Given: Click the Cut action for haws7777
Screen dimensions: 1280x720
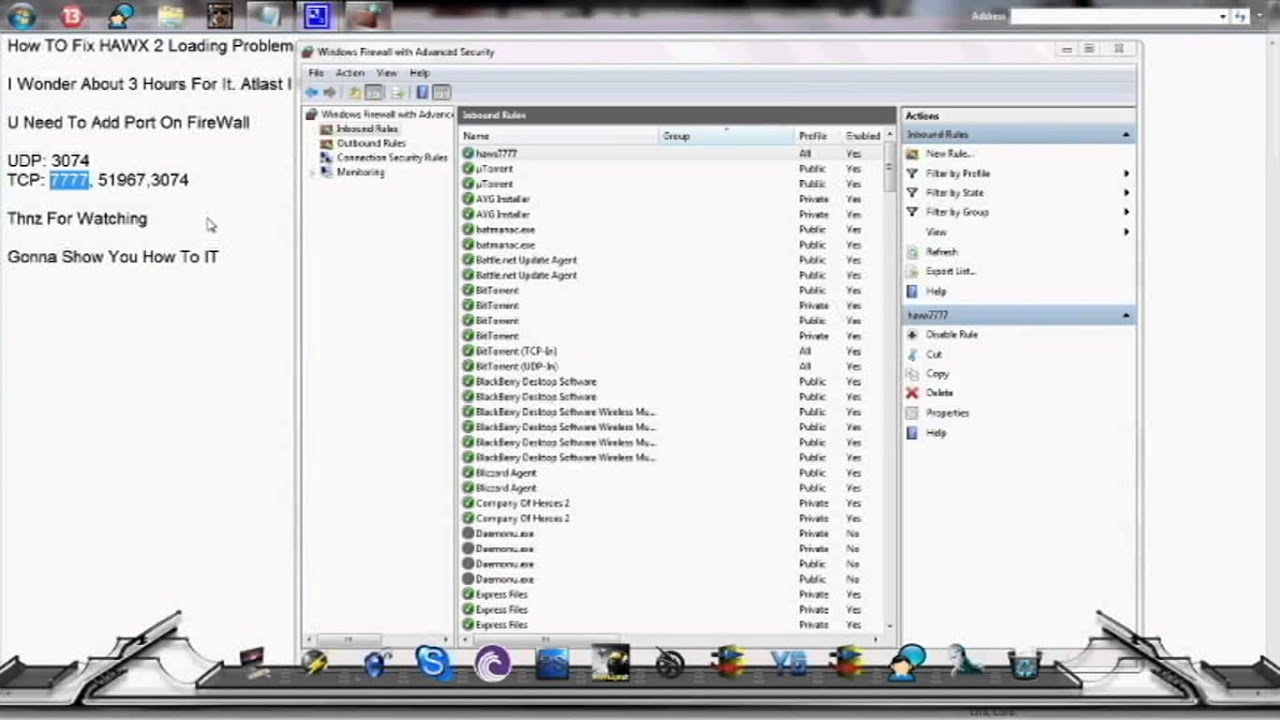Looking at the screenshot, I should point(934,355).
